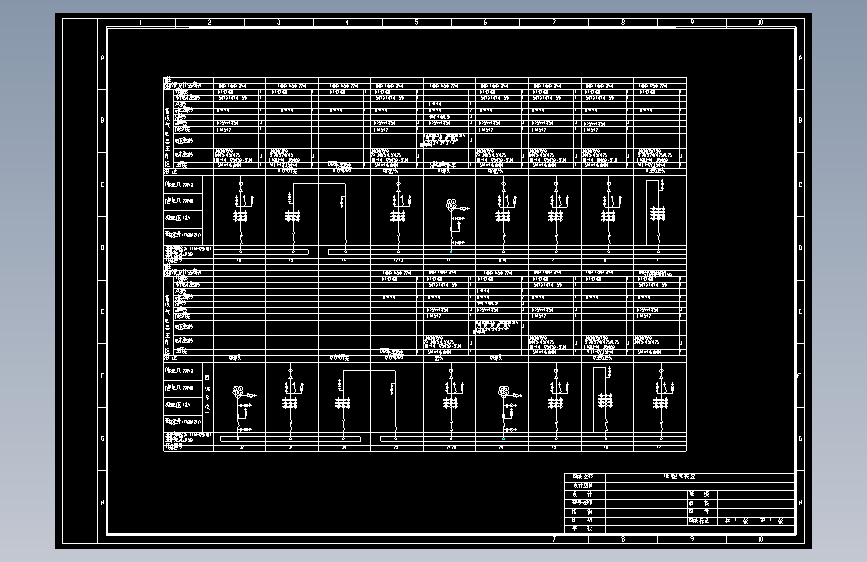Select the title cell at the top of the title block
The image size is (867, 562).
click(699, 476)
